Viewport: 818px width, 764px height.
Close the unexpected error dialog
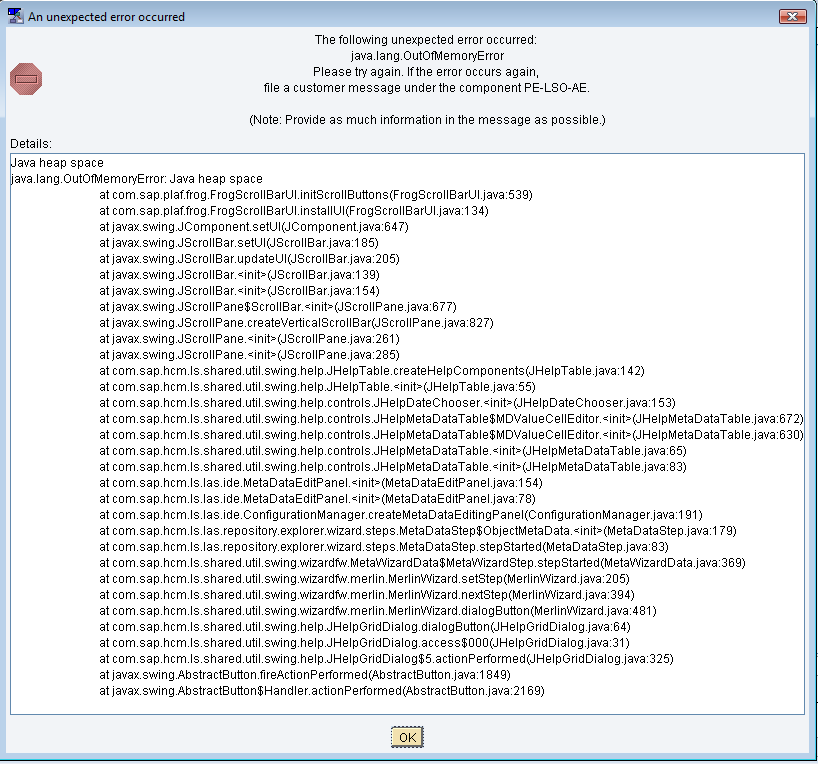(x=792, y=16)
